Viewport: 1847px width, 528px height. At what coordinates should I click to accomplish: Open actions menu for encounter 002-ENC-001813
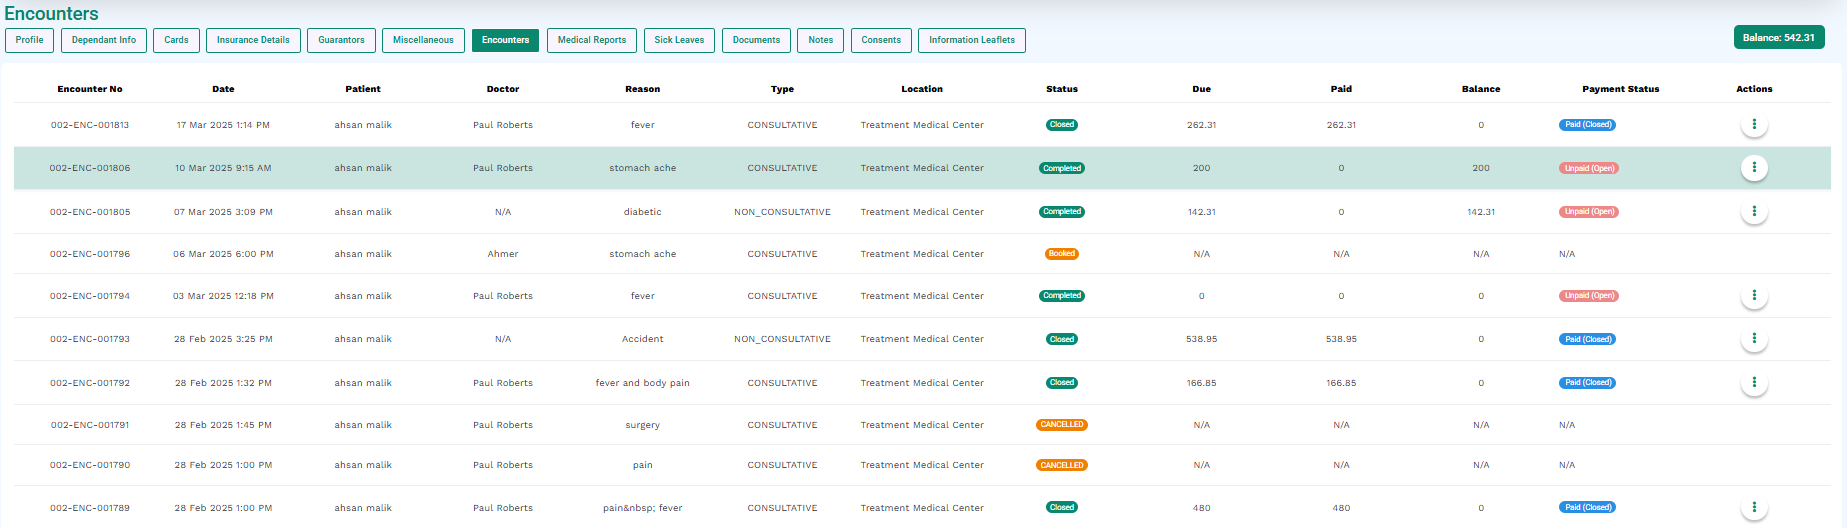(1754, 125)
